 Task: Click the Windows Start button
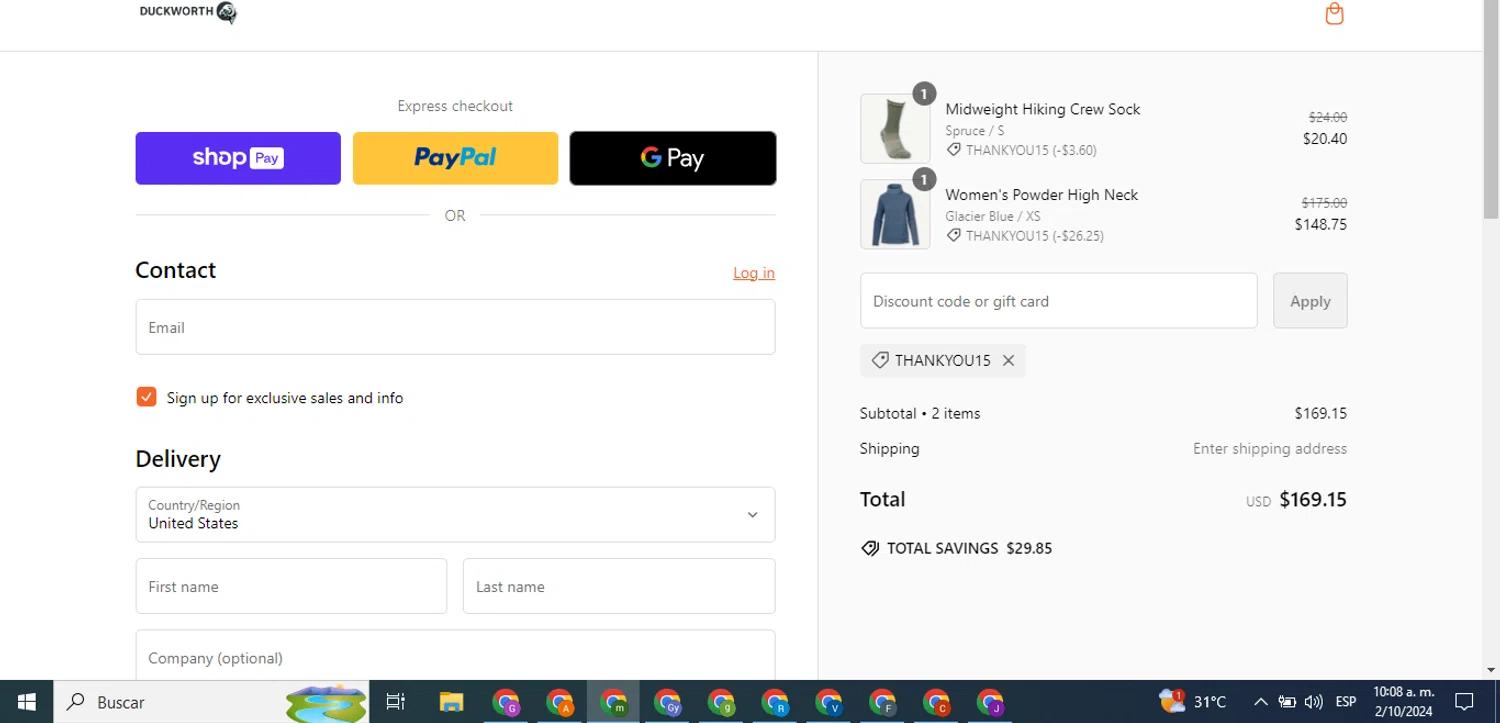(26, 702)
